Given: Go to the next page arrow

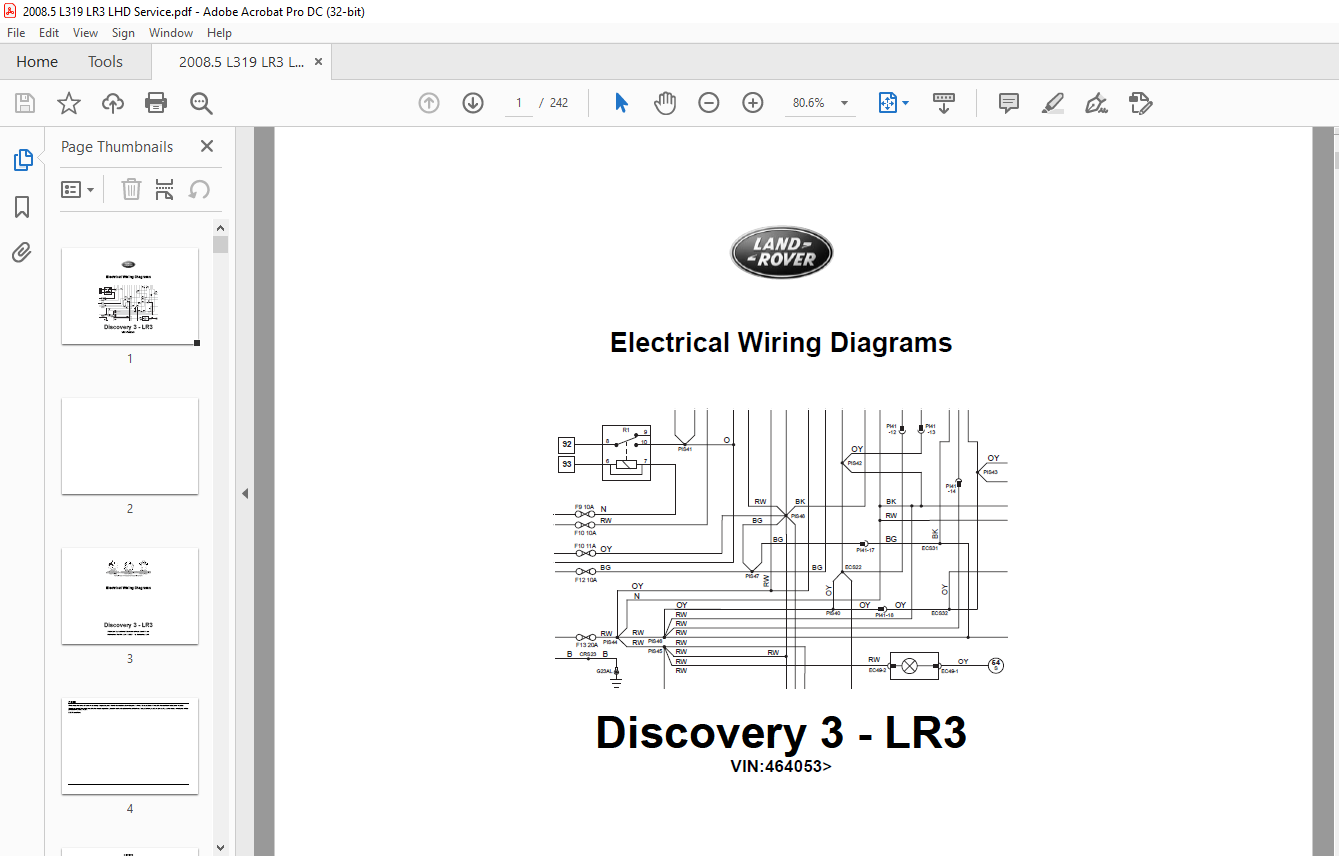Looking at the screenshot, I should coord(473,103).
